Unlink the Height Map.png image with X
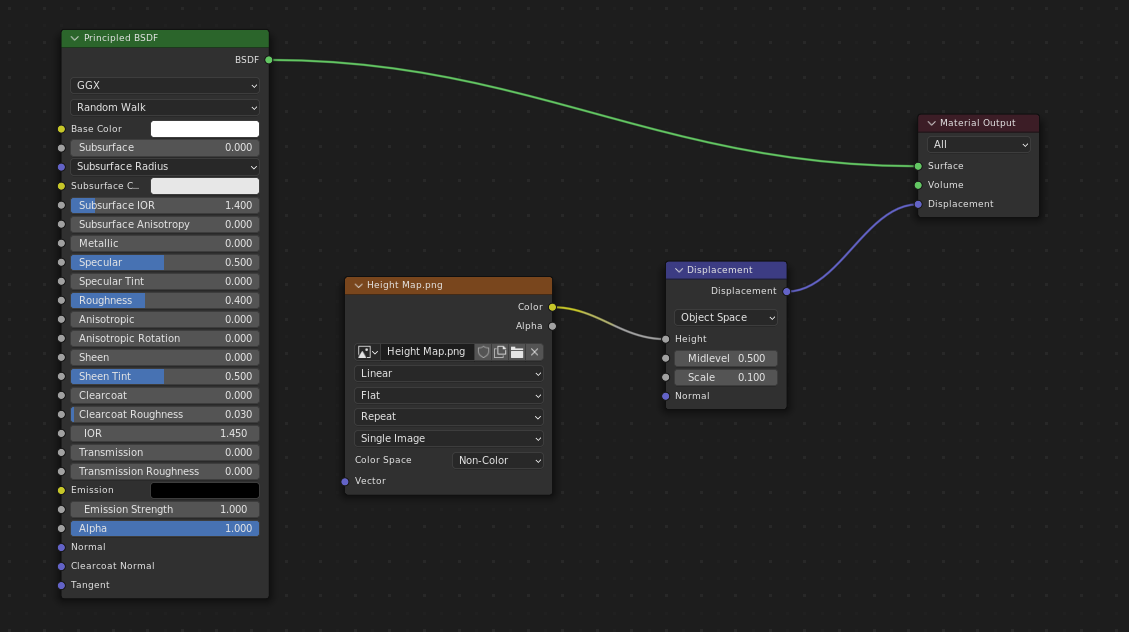This screenshot has width=1129, height=632. click(534, 352)
